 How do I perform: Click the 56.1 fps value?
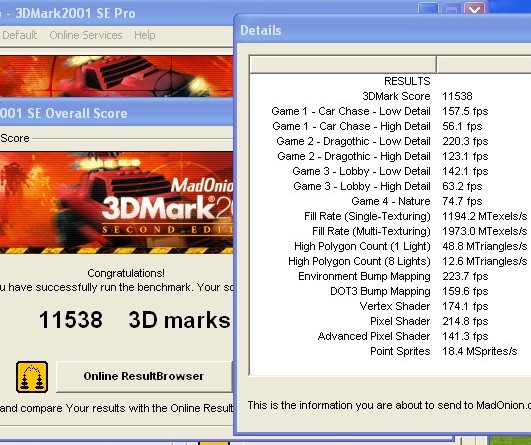point(462,126)
